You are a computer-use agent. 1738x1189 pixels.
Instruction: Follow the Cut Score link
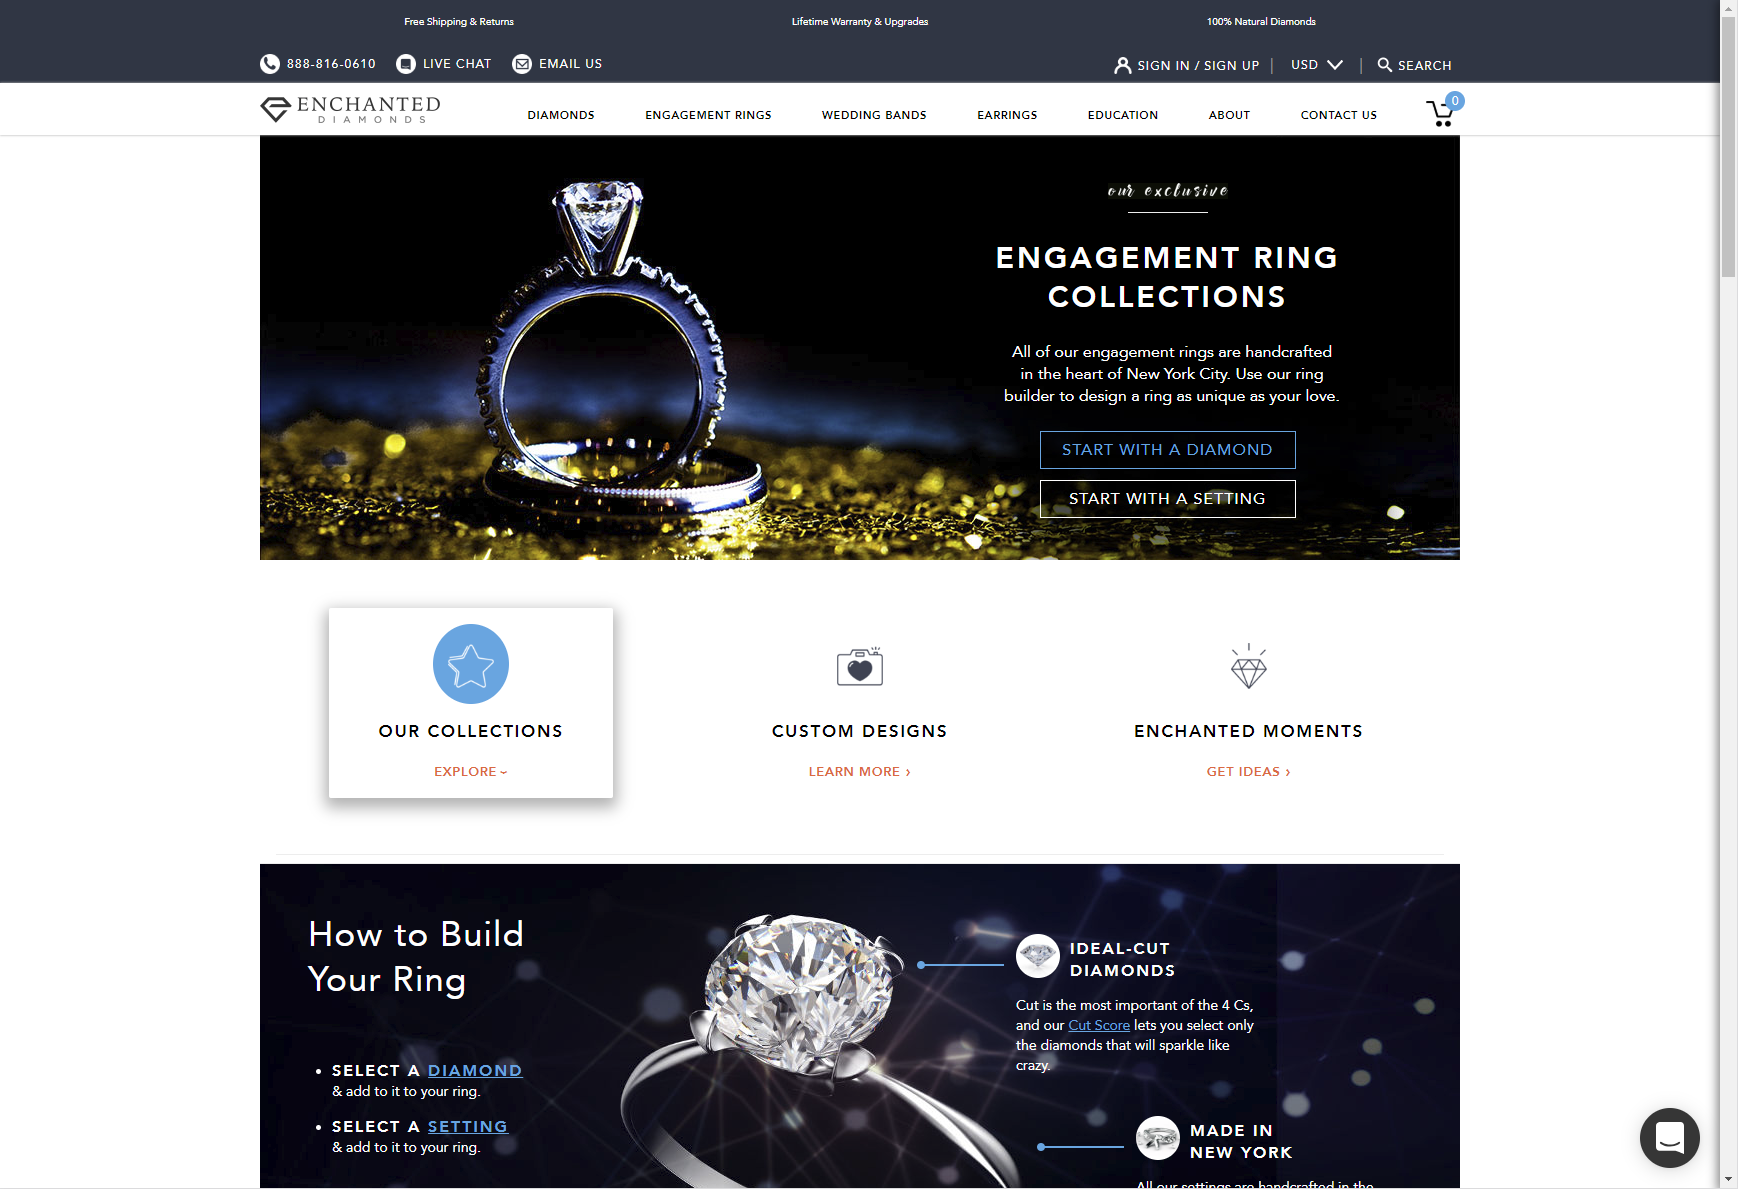click(1099, 1025)
